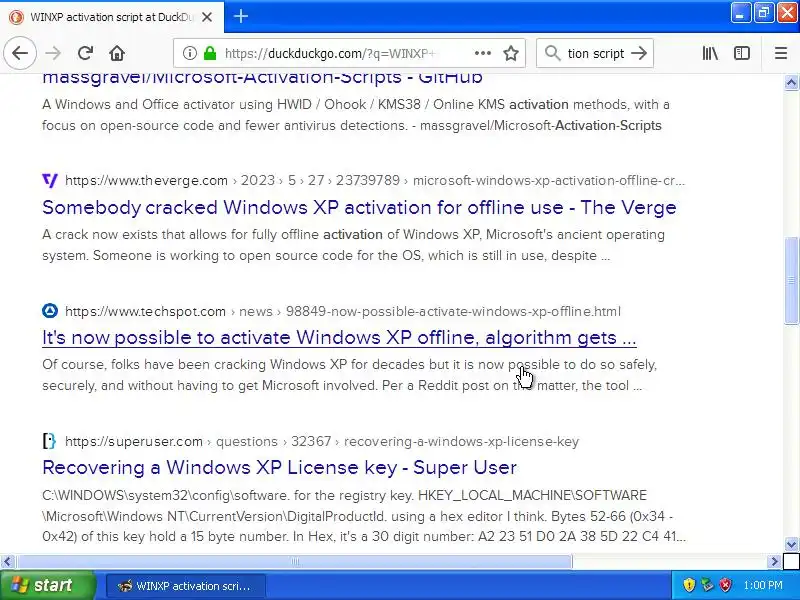Click techspot.com result URL breadcrumb
This screenshot has height=600, width=800.
[x=343, y=311]
